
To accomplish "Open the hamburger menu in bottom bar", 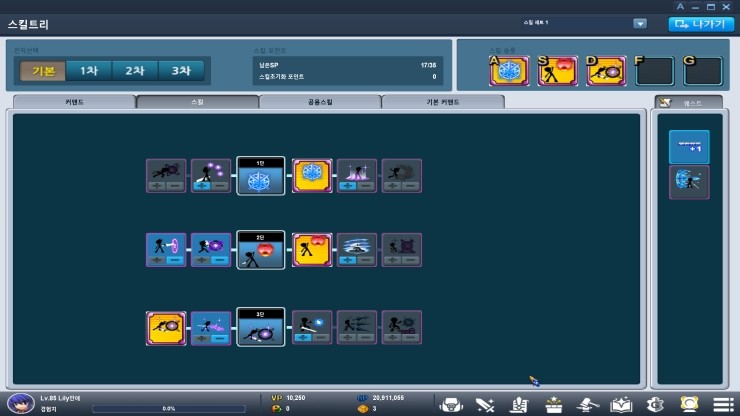I will (x=722, y=404).
